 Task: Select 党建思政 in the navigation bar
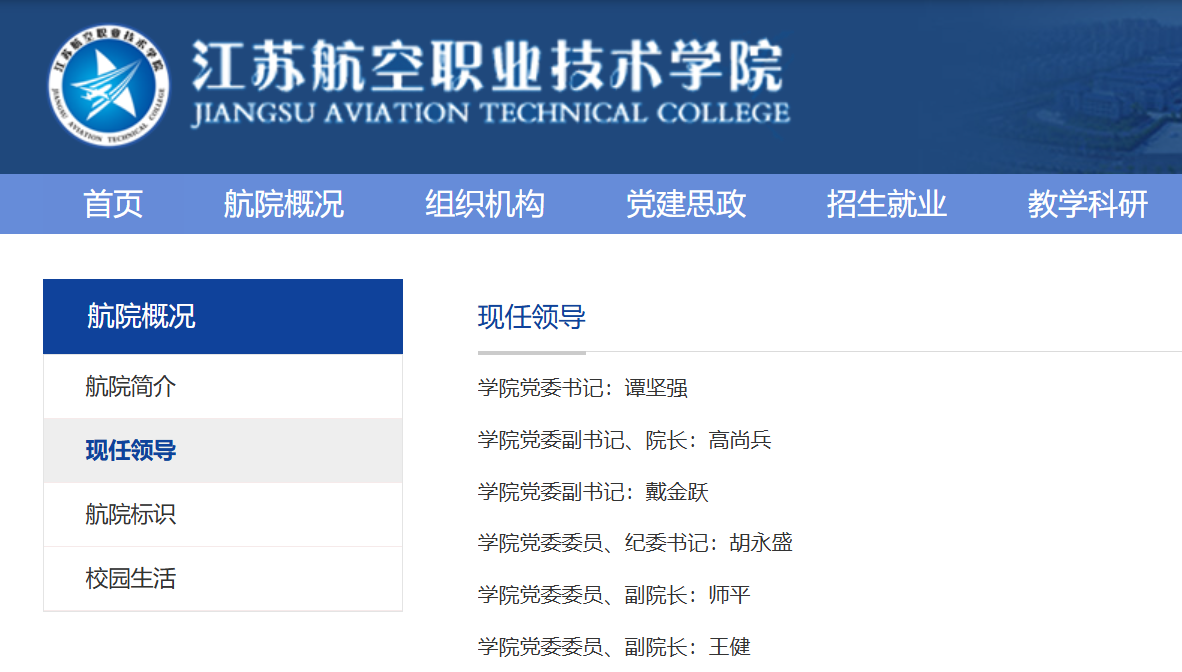[685, 204]
